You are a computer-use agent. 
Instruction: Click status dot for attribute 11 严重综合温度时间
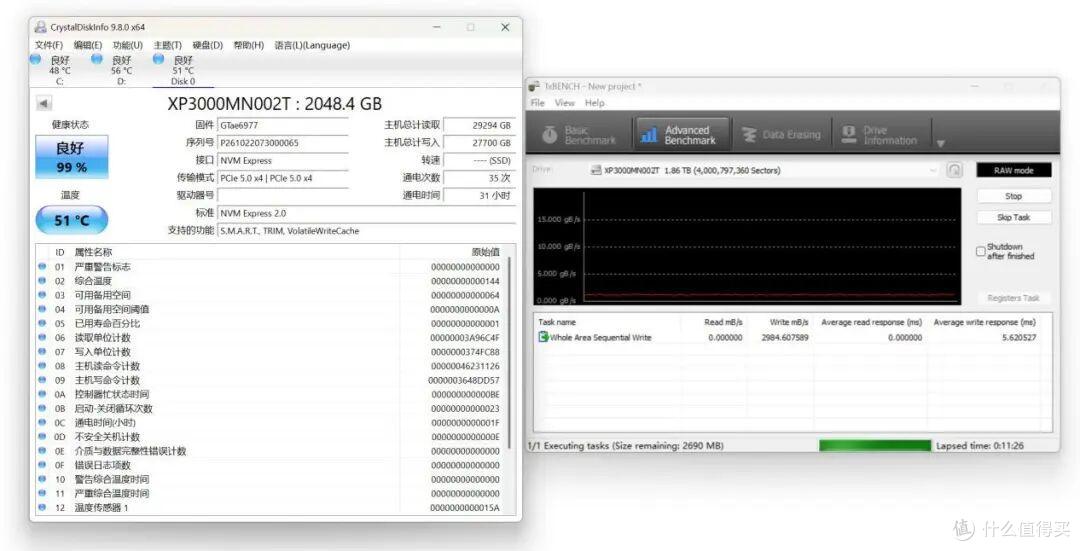click(x=42, y=493)
